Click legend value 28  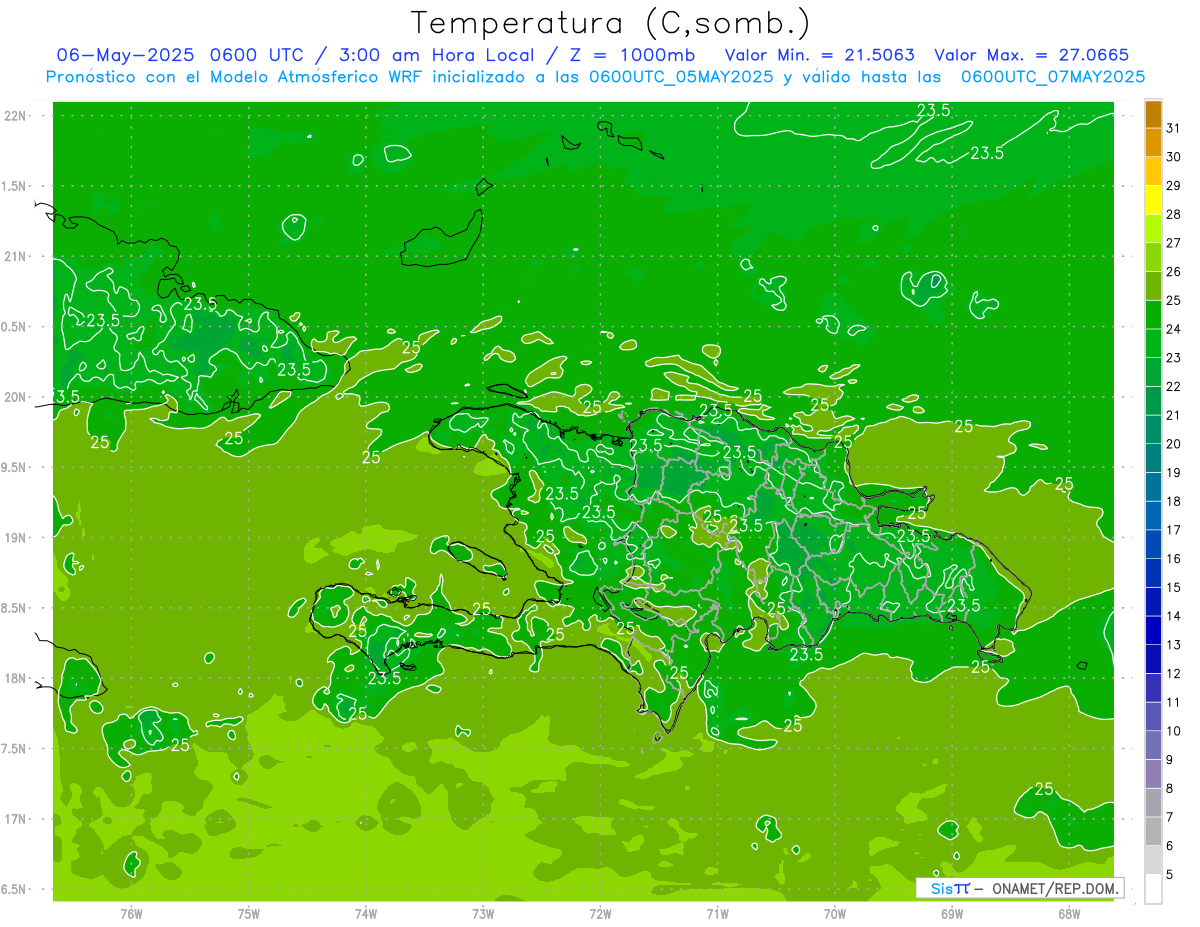click(x=1173, y=214)
